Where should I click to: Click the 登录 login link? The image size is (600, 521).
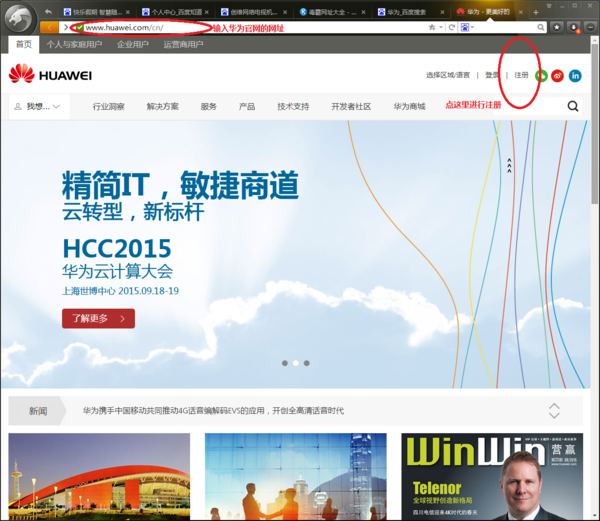point(492,75)
